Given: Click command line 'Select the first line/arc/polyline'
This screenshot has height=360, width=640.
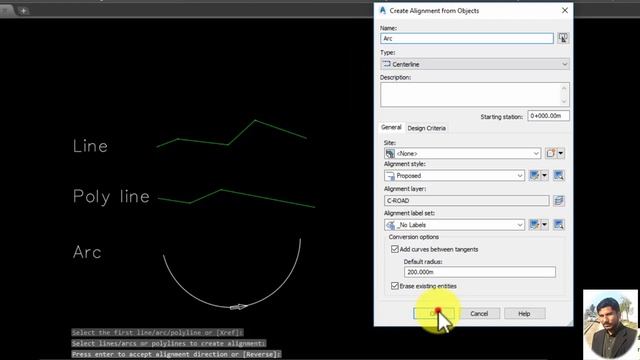Looking at the screenshot, I should coord(157,332).
